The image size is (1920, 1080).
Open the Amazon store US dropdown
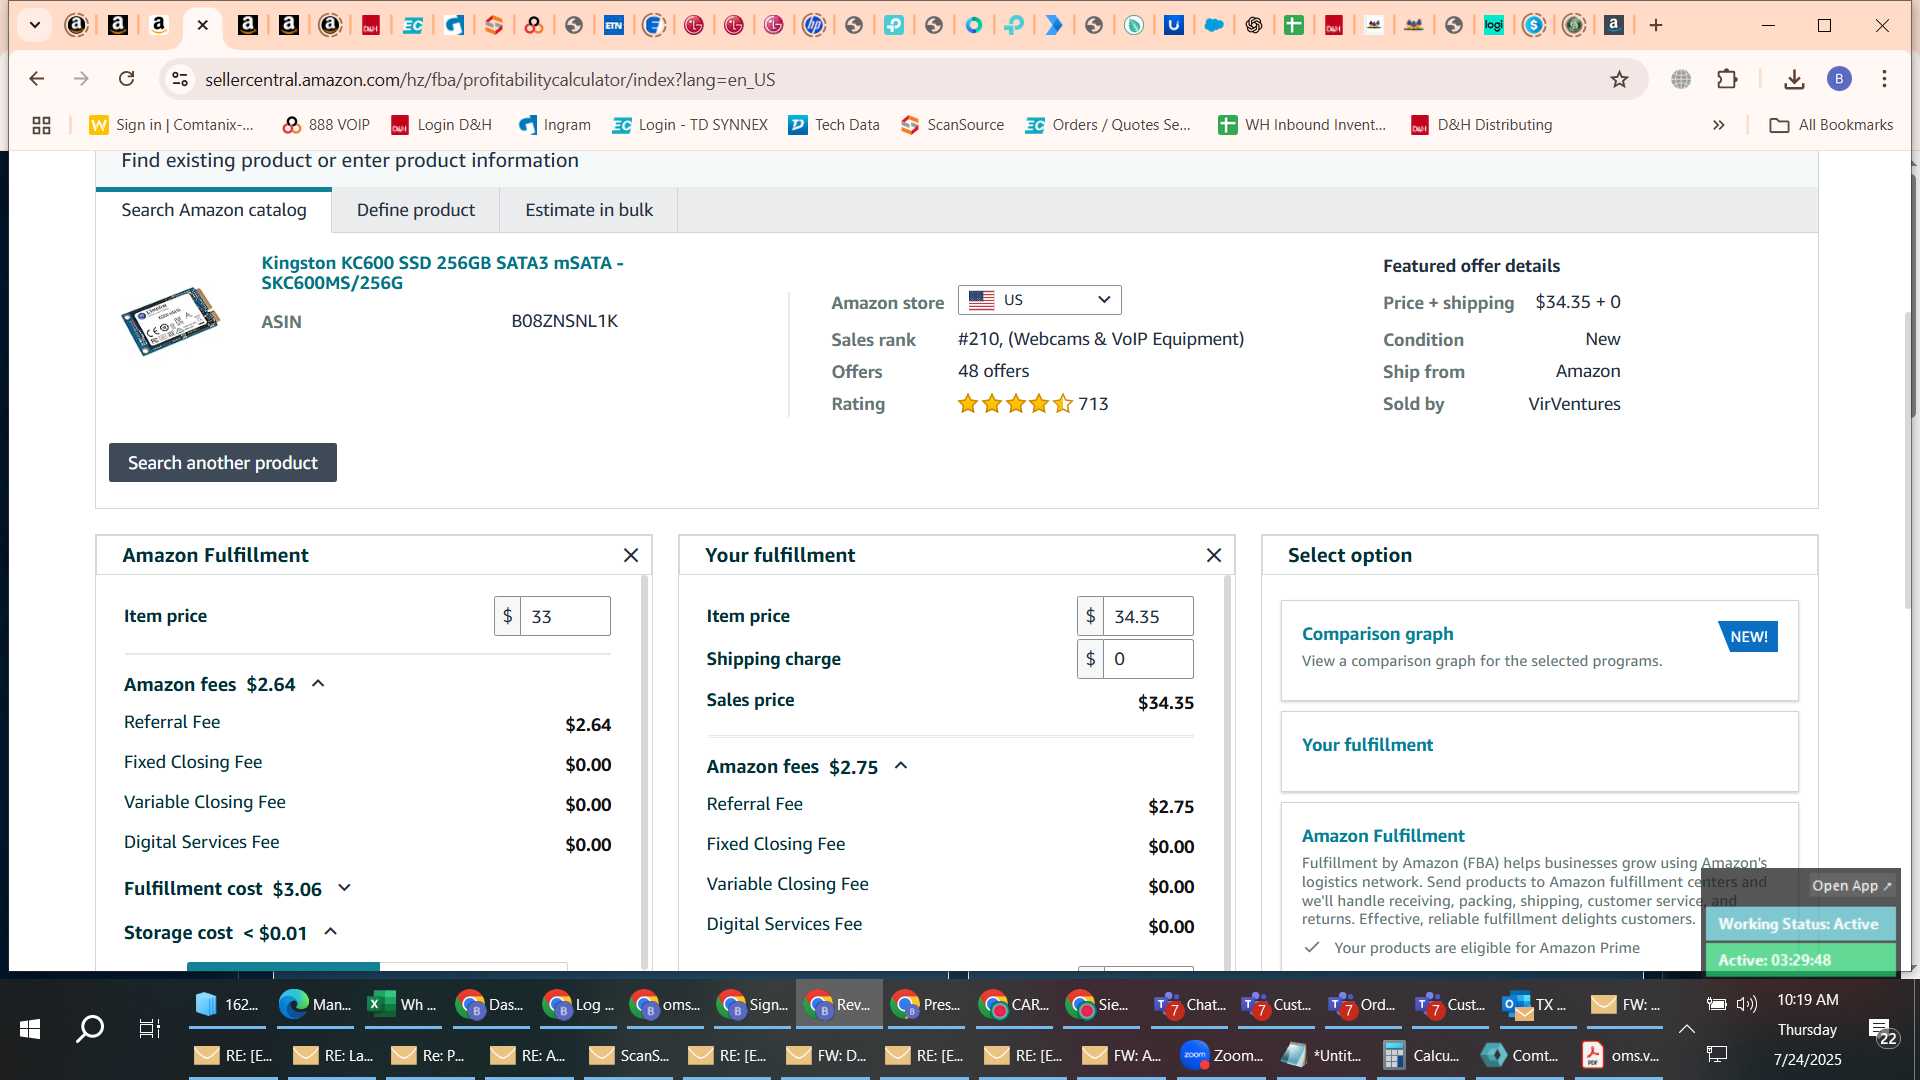(1039, 300)
